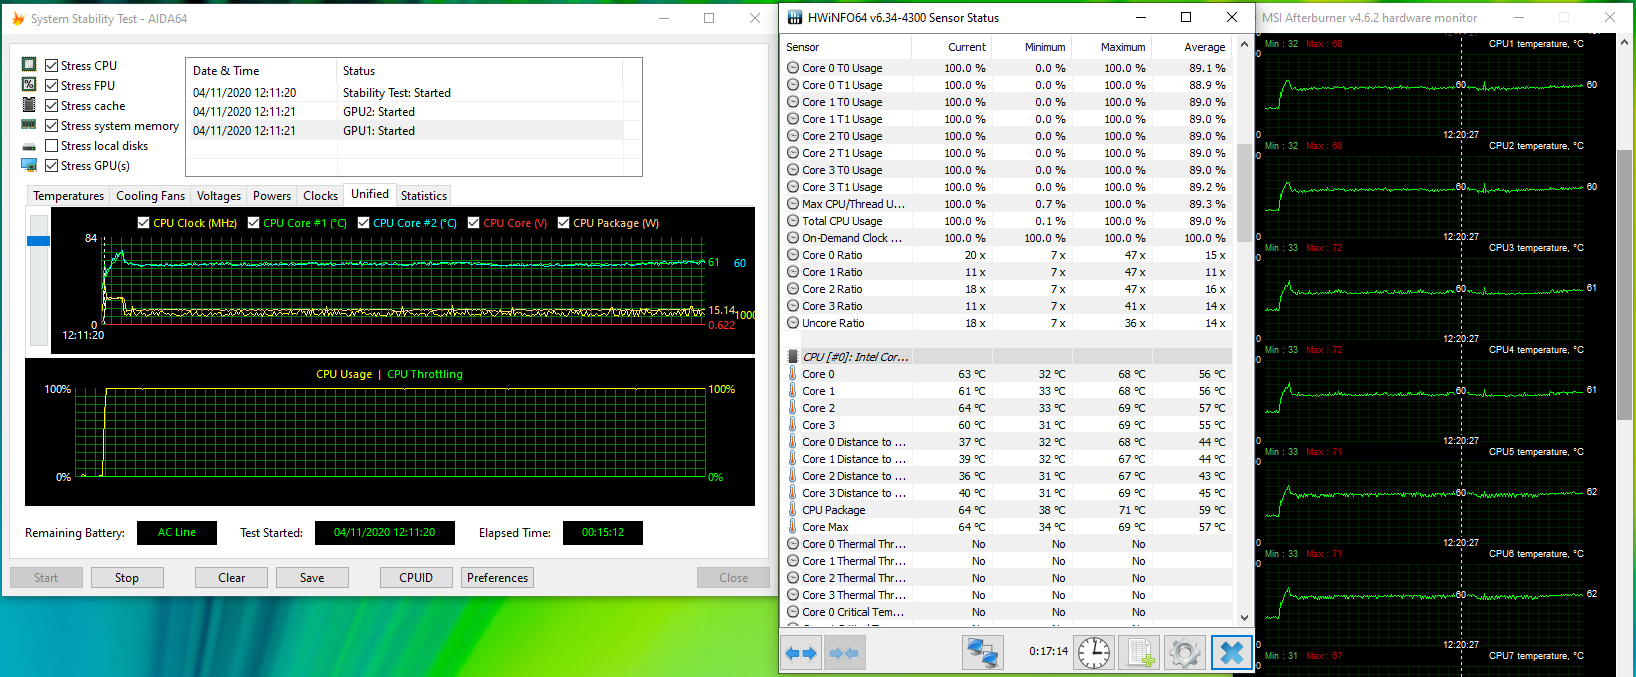This screenshot has height=677, width=1636.
Task: Click the thermometer icon for CPU Package row
Action: (x=793, y=510)
